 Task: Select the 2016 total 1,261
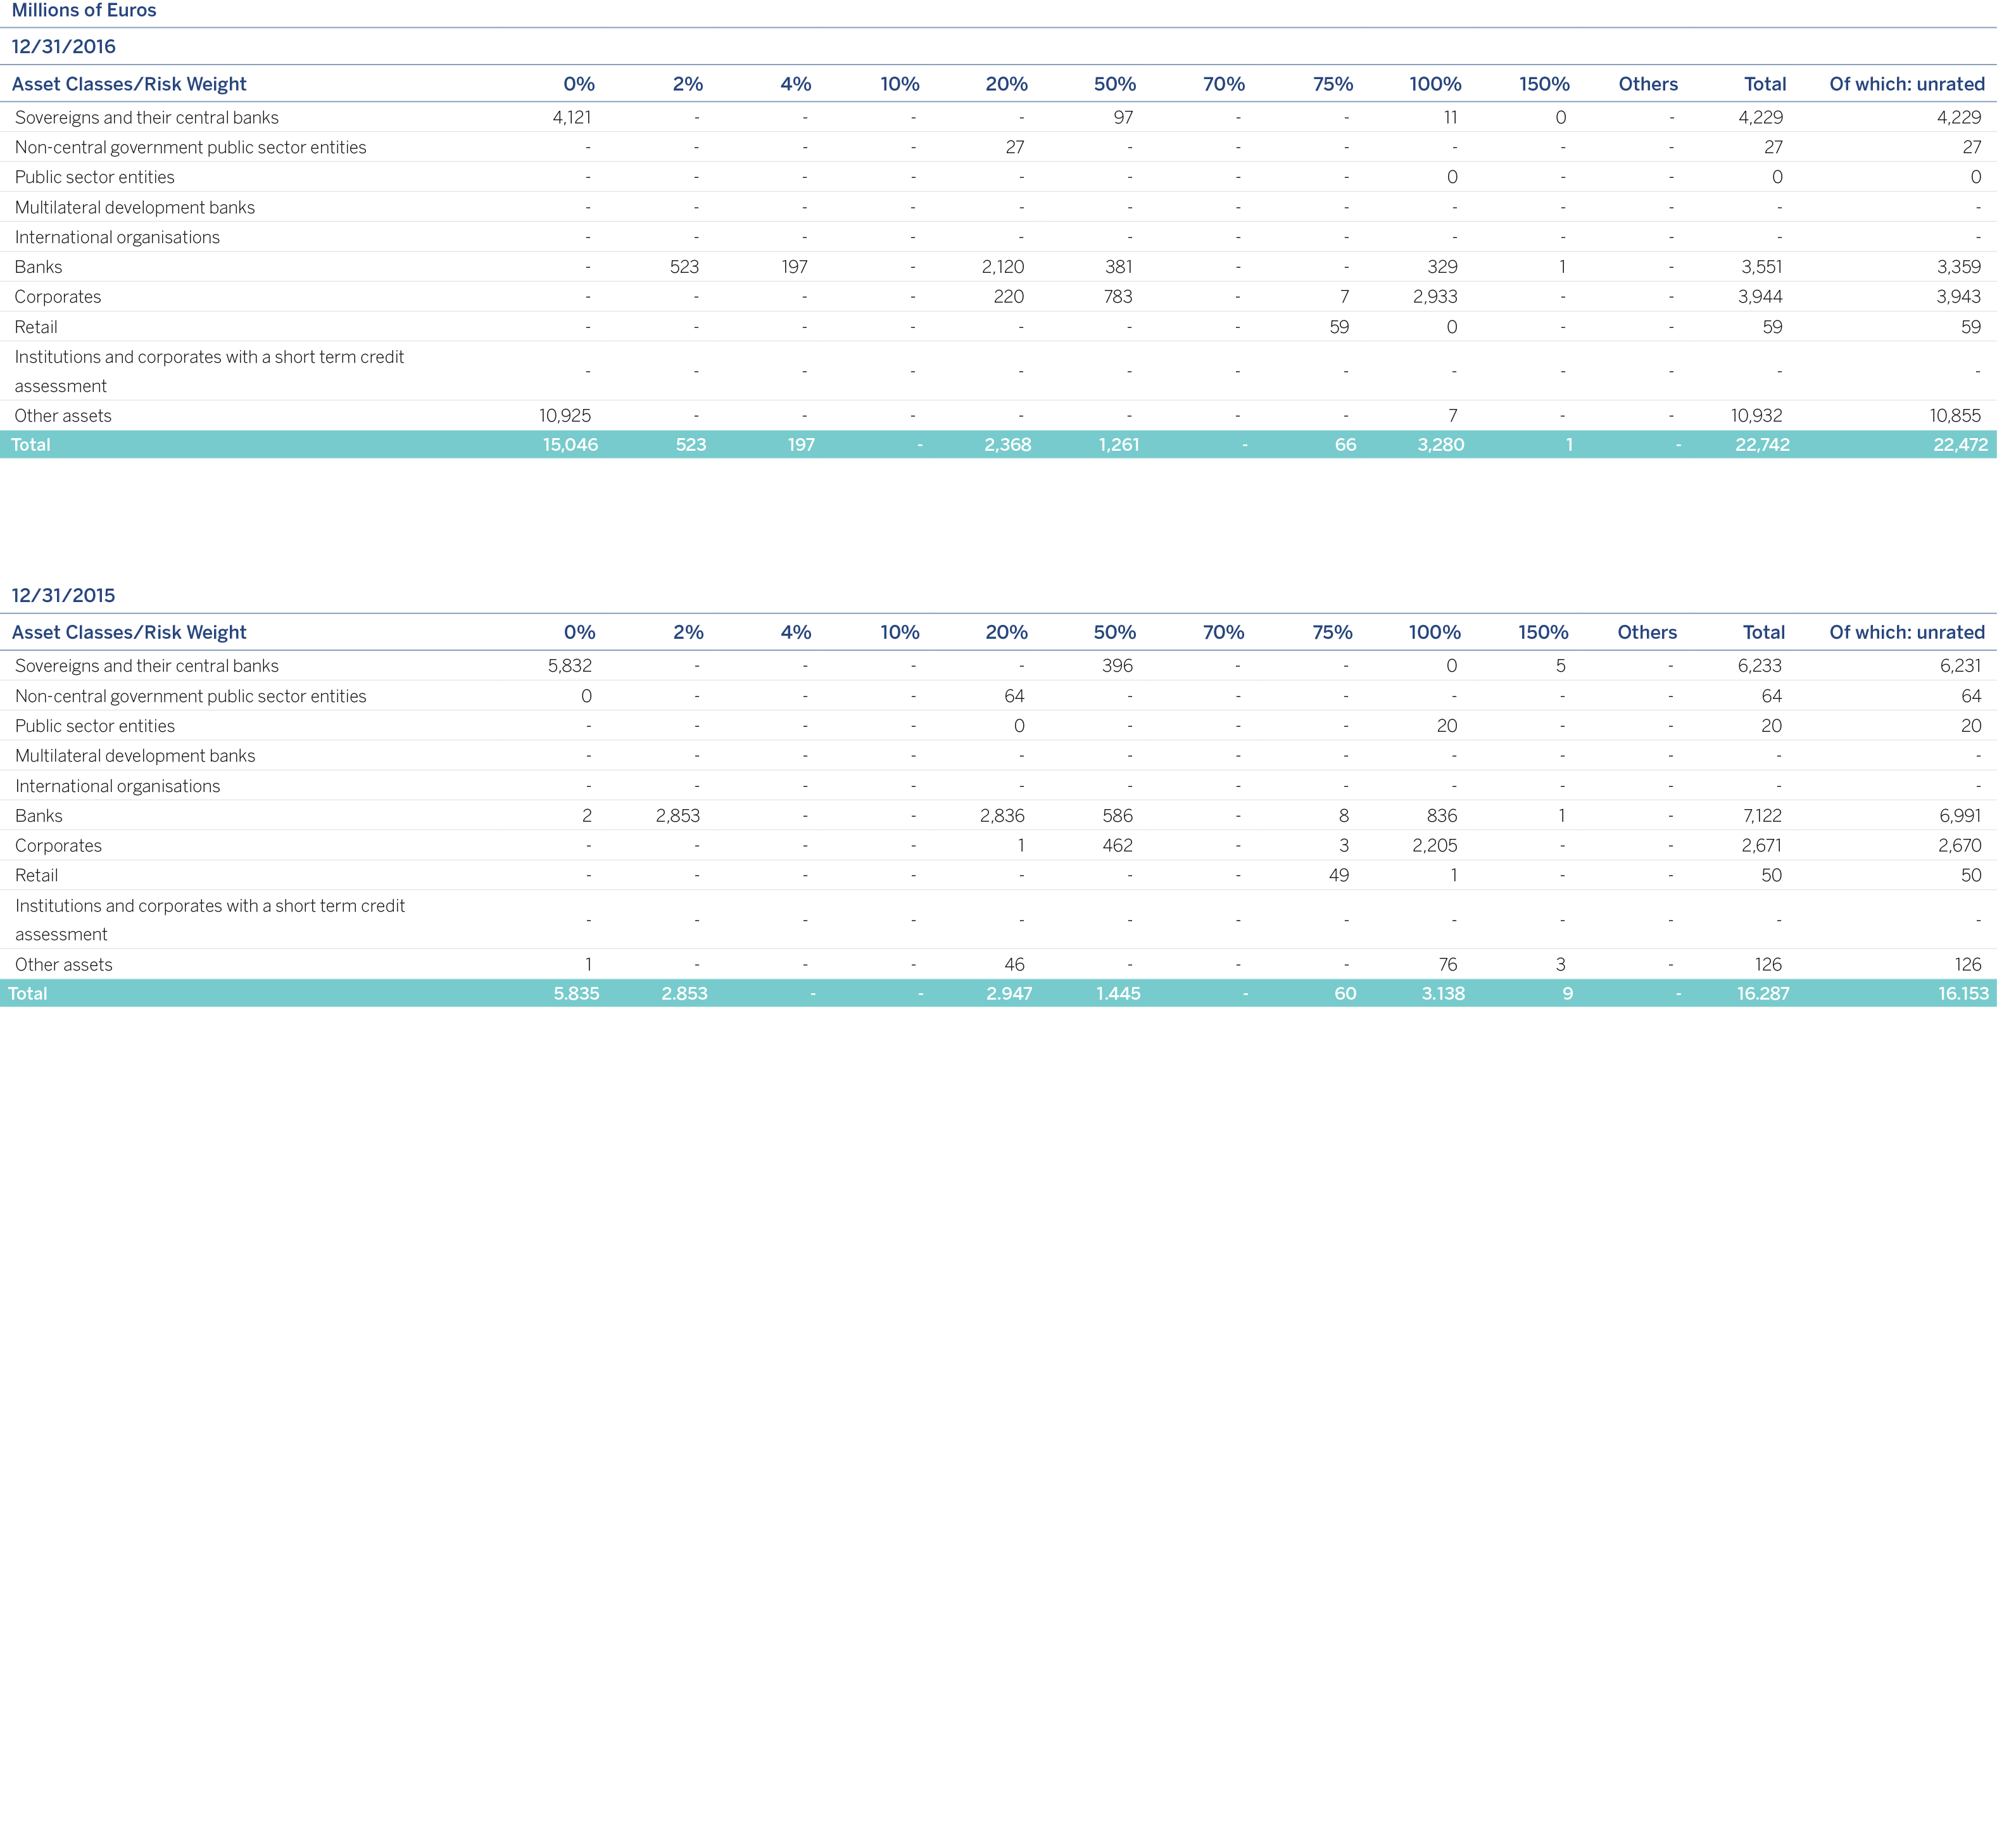pos(1119,446)
